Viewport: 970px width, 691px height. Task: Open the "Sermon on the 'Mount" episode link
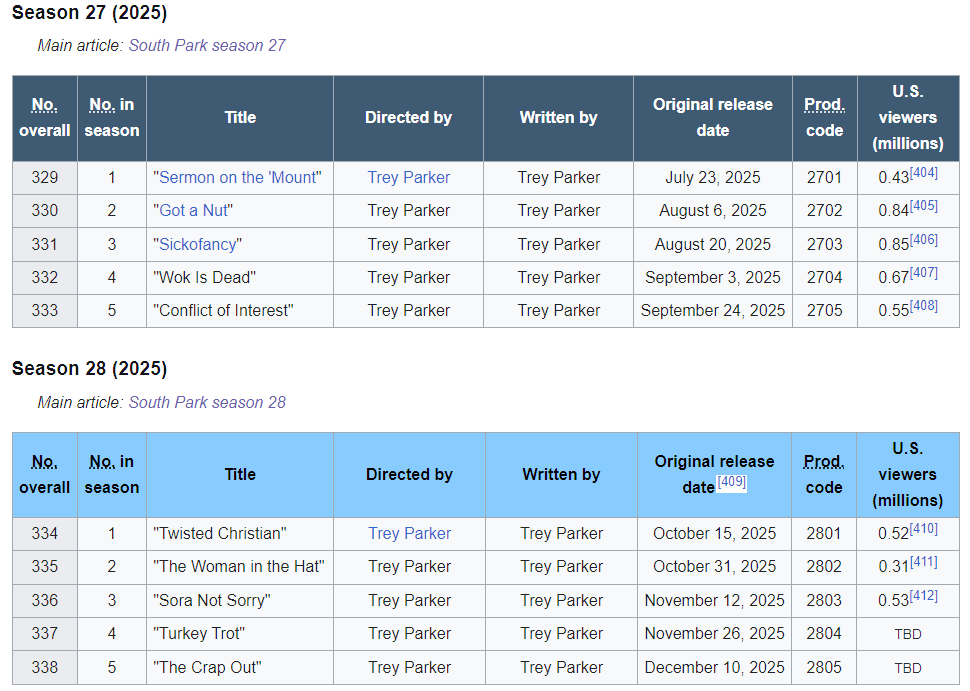point(238,178)
